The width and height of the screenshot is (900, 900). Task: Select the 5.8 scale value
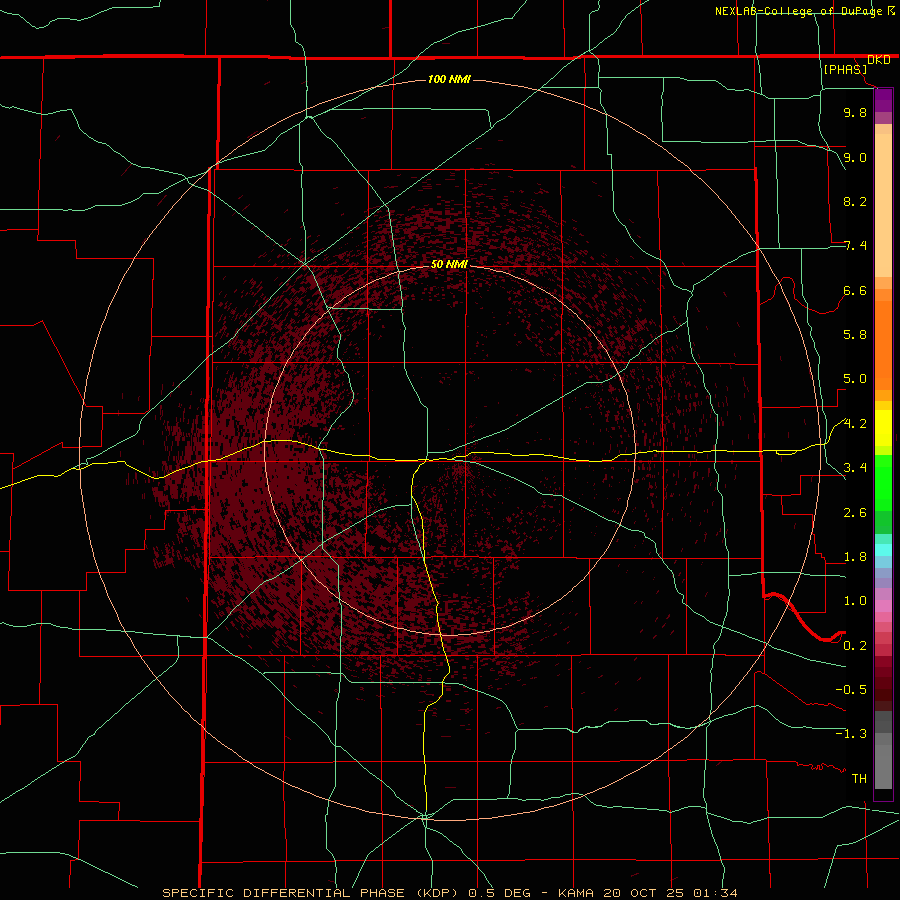[x=855, y=335]
